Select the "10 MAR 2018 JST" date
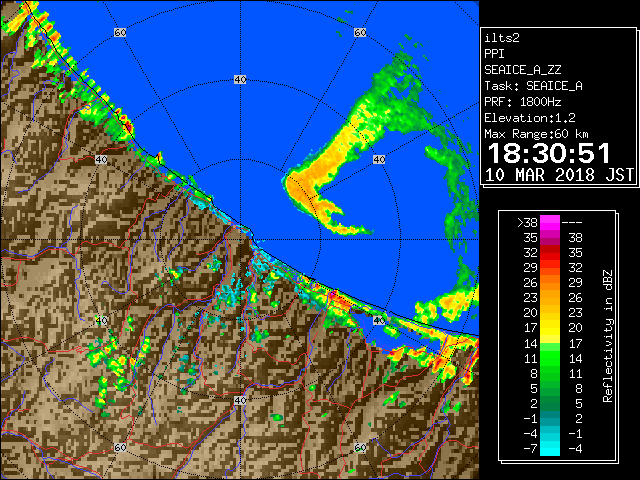This screenshot has height=480, width=640. coord(559,175)
